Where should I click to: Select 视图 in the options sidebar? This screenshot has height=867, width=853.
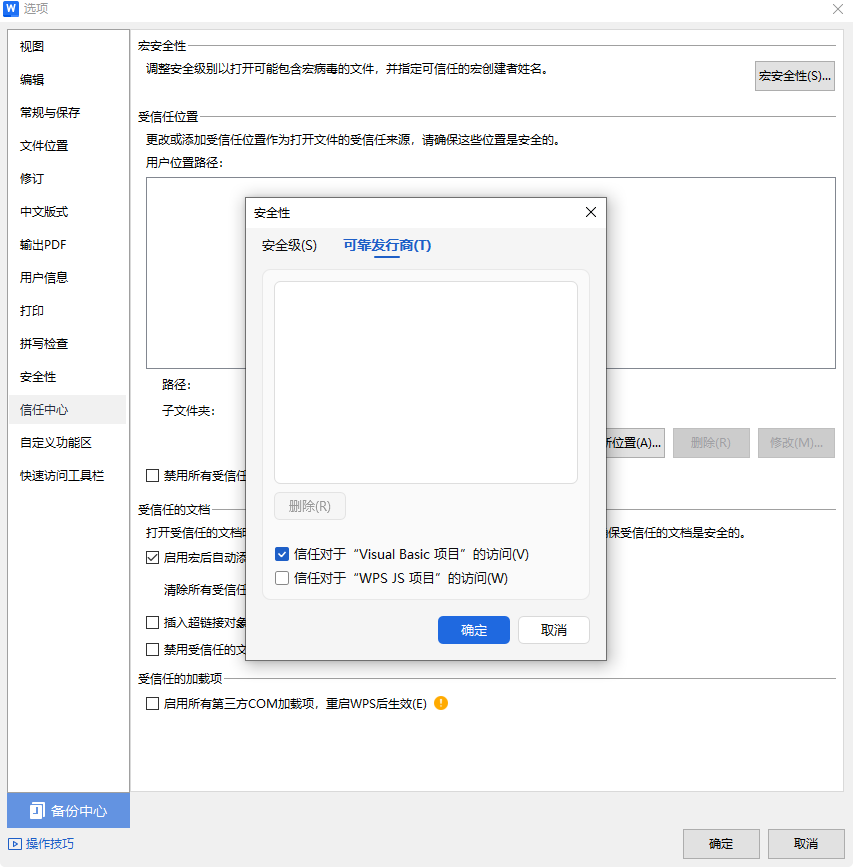coord(67,46)
